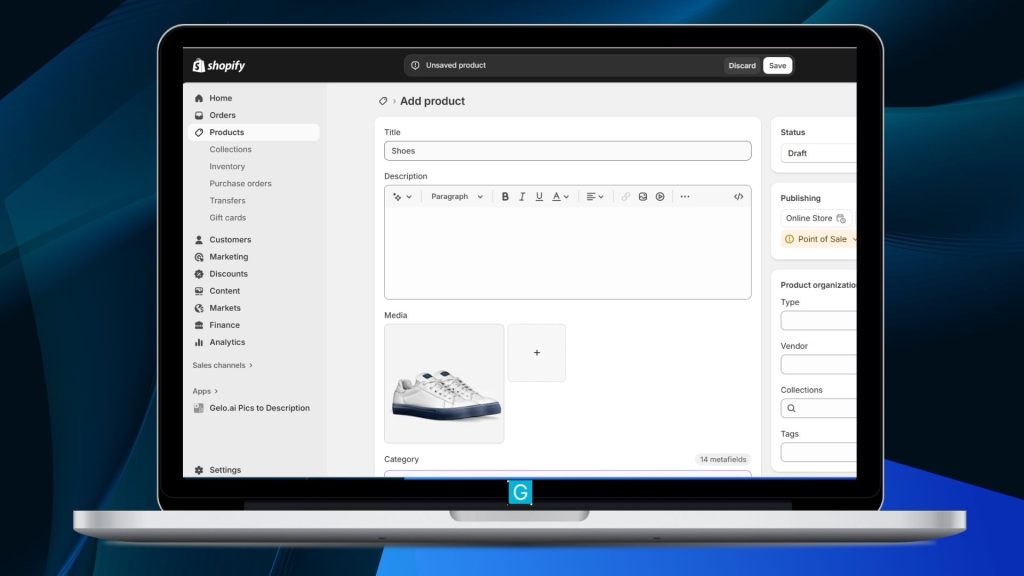Click the Discard button
This screenshot has height=576, width=1024.
[742, 66]
